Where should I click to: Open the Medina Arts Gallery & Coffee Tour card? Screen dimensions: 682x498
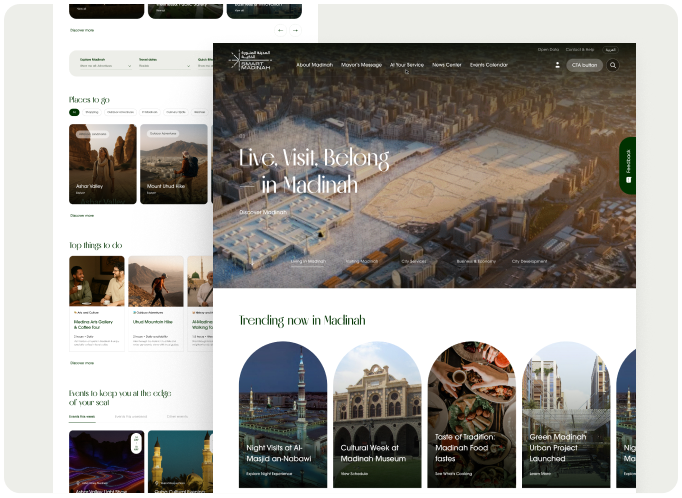point(97,304)
